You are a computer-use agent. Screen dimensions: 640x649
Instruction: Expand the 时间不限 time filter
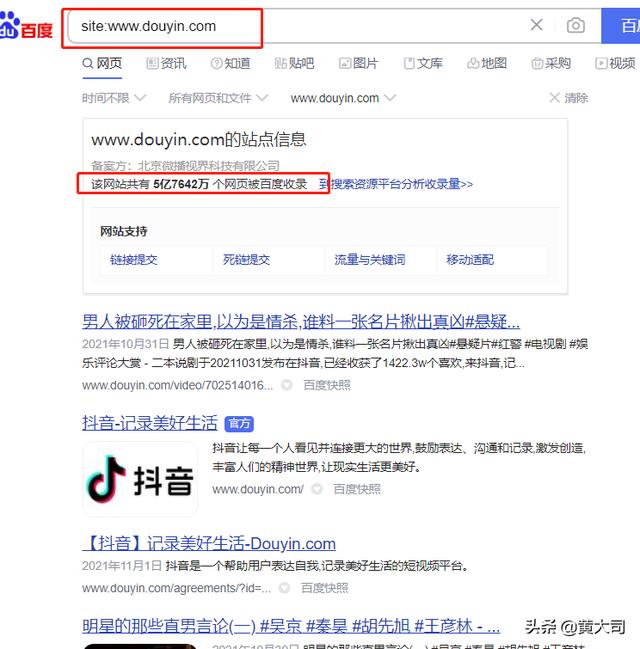click(114, 98)
